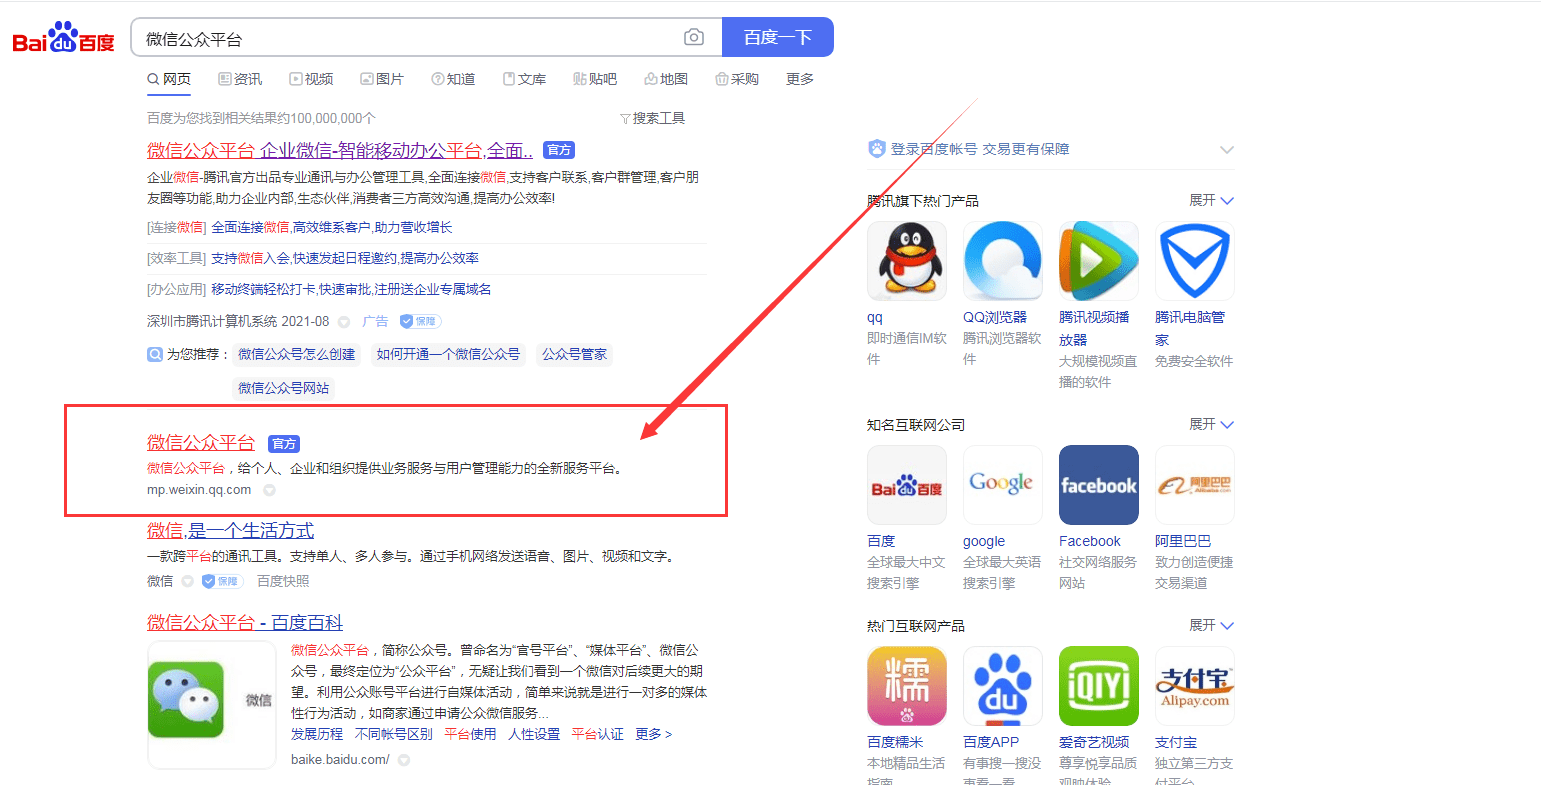Open the 搜索工具 filter

652,118
